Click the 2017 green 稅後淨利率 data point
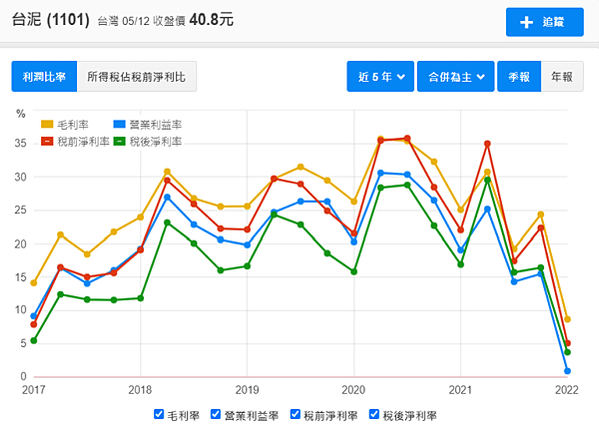Viewport: 599px width, 424px height. pos(34,340)
